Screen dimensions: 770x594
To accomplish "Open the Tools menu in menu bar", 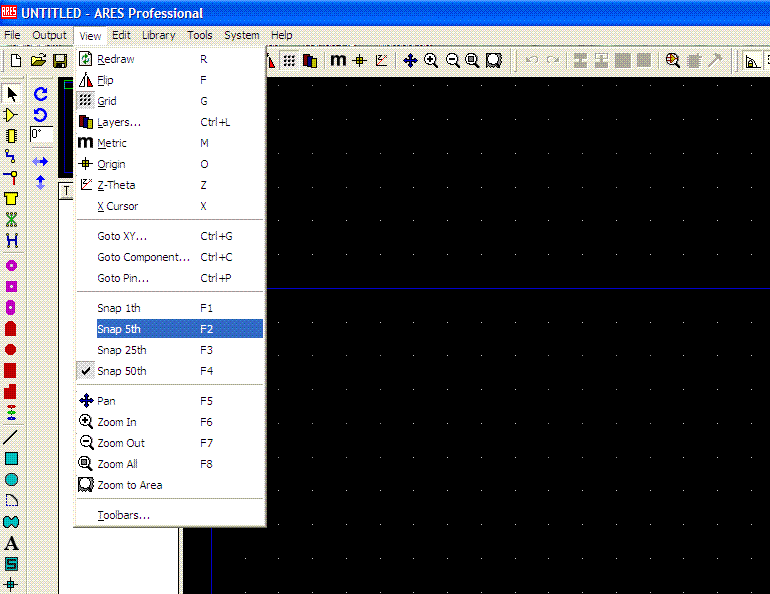I will 200,35.
